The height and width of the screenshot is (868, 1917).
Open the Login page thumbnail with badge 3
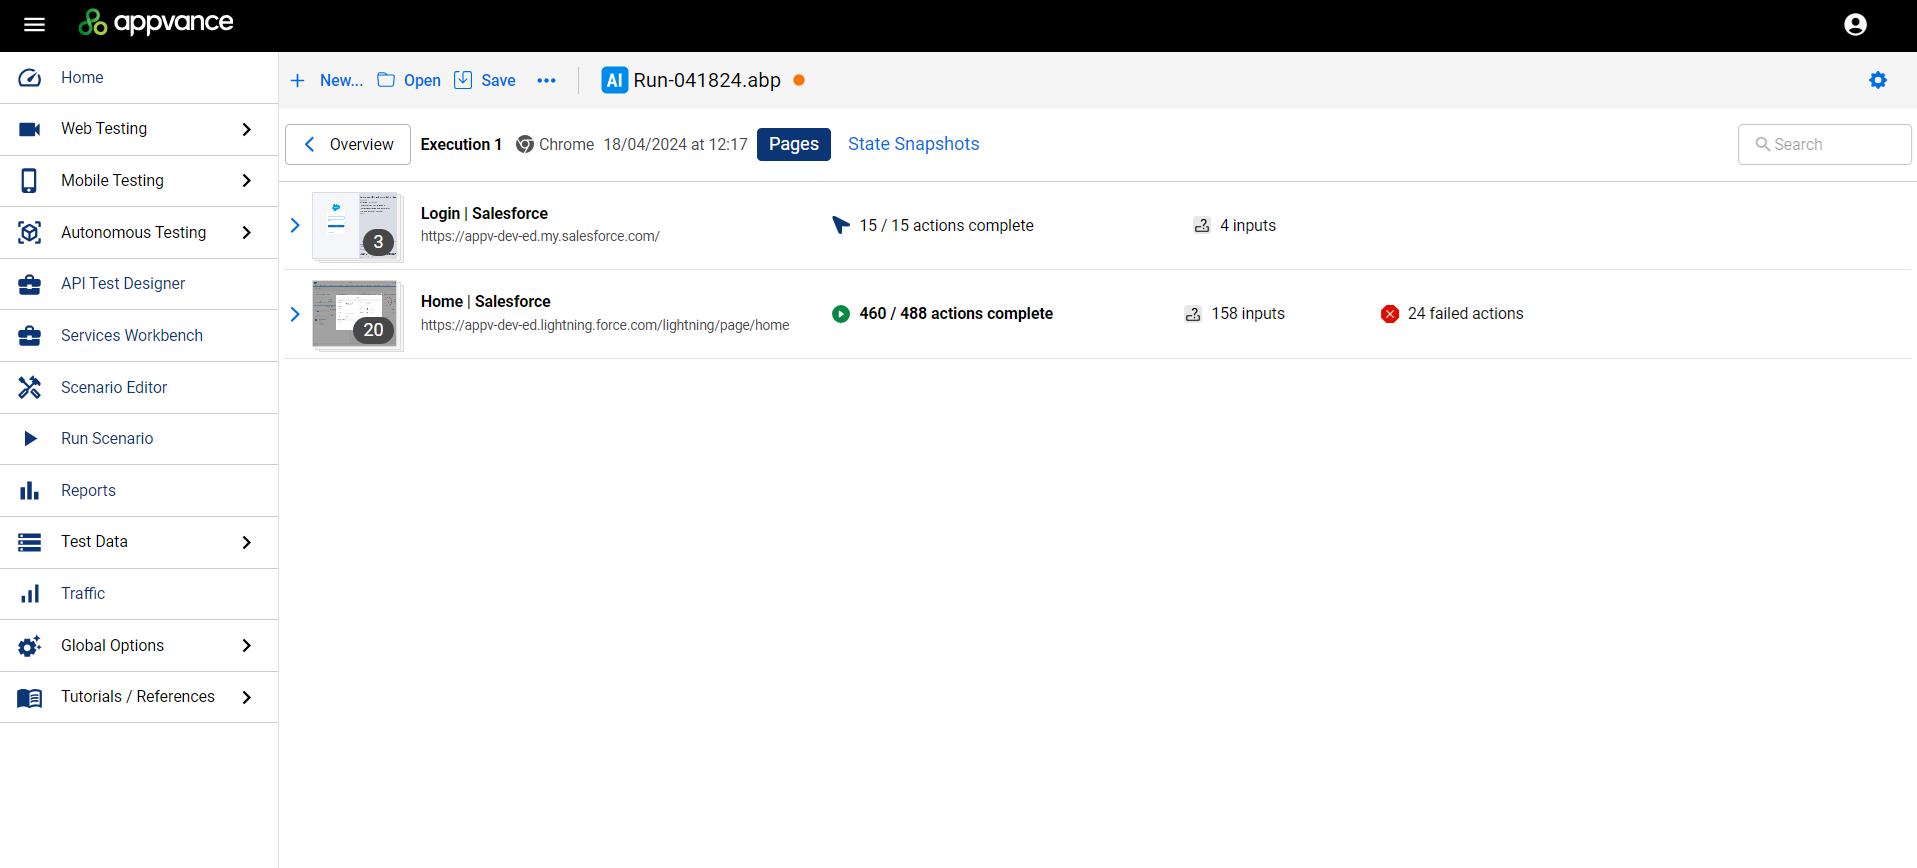[356, 227]
